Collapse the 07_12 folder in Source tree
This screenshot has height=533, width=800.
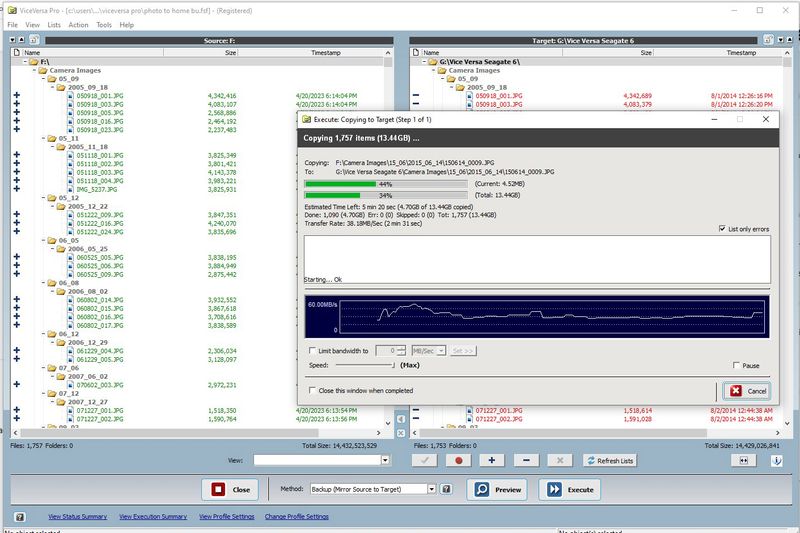click(x=43, y=393)
